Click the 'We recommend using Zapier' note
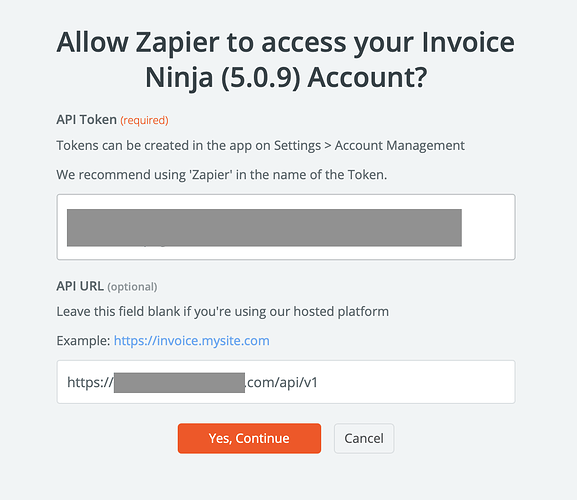 coord(222,175)
